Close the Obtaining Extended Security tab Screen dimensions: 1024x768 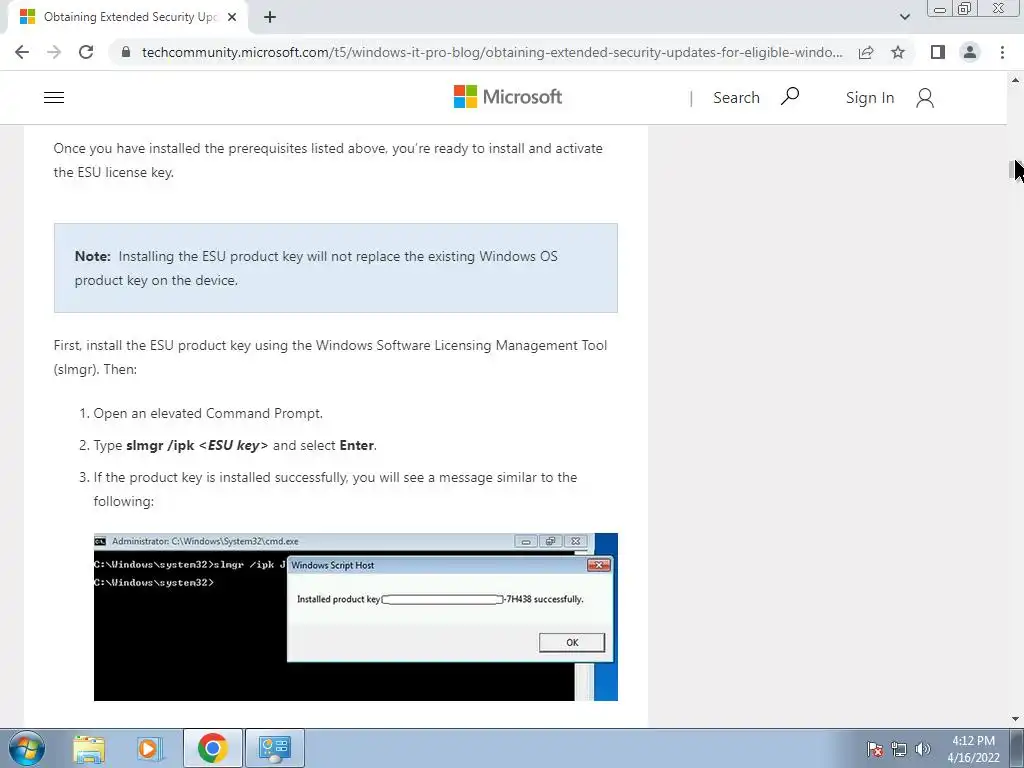(x=232, y=17)
